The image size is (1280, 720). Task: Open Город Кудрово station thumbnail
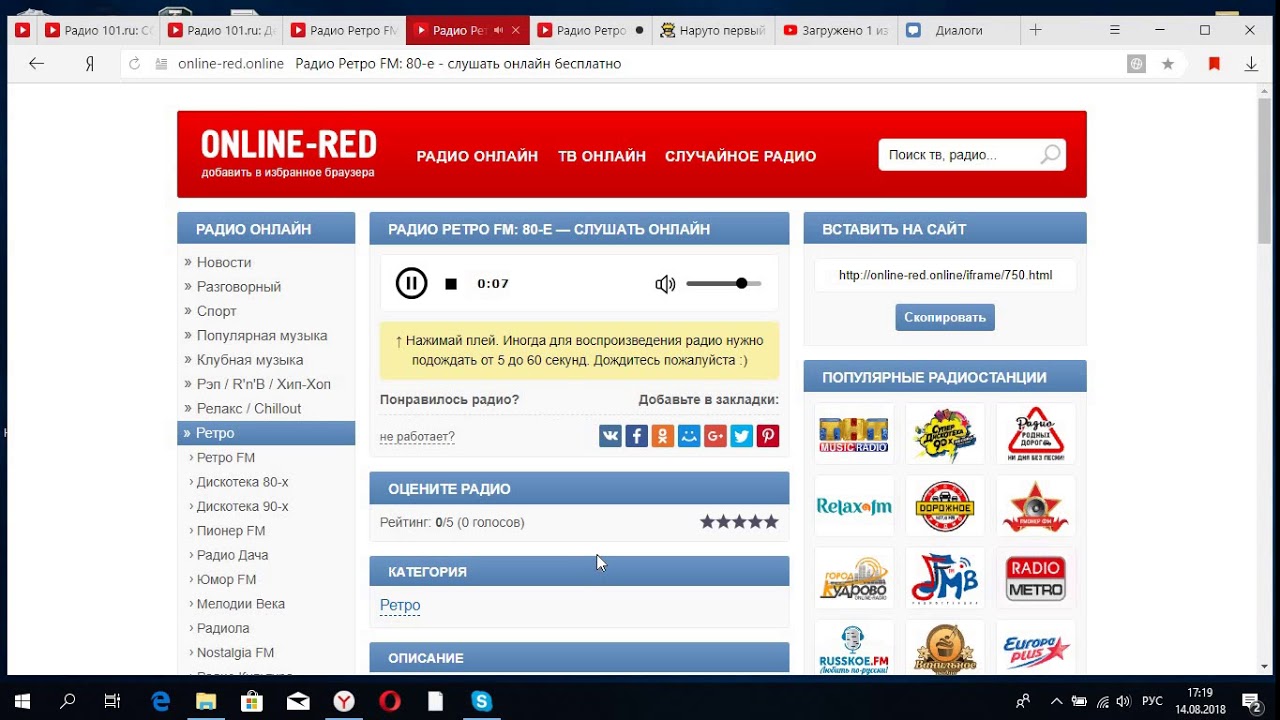(854, 578)
